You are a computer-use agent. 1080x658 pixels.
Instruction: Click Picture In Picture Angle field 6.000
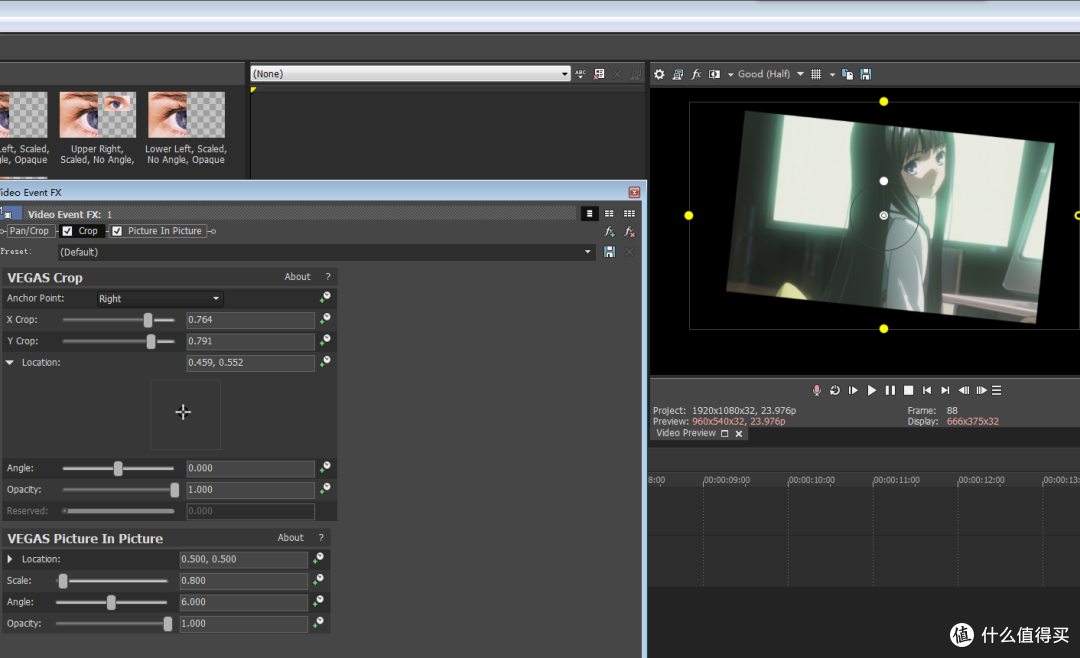[244, 602]
